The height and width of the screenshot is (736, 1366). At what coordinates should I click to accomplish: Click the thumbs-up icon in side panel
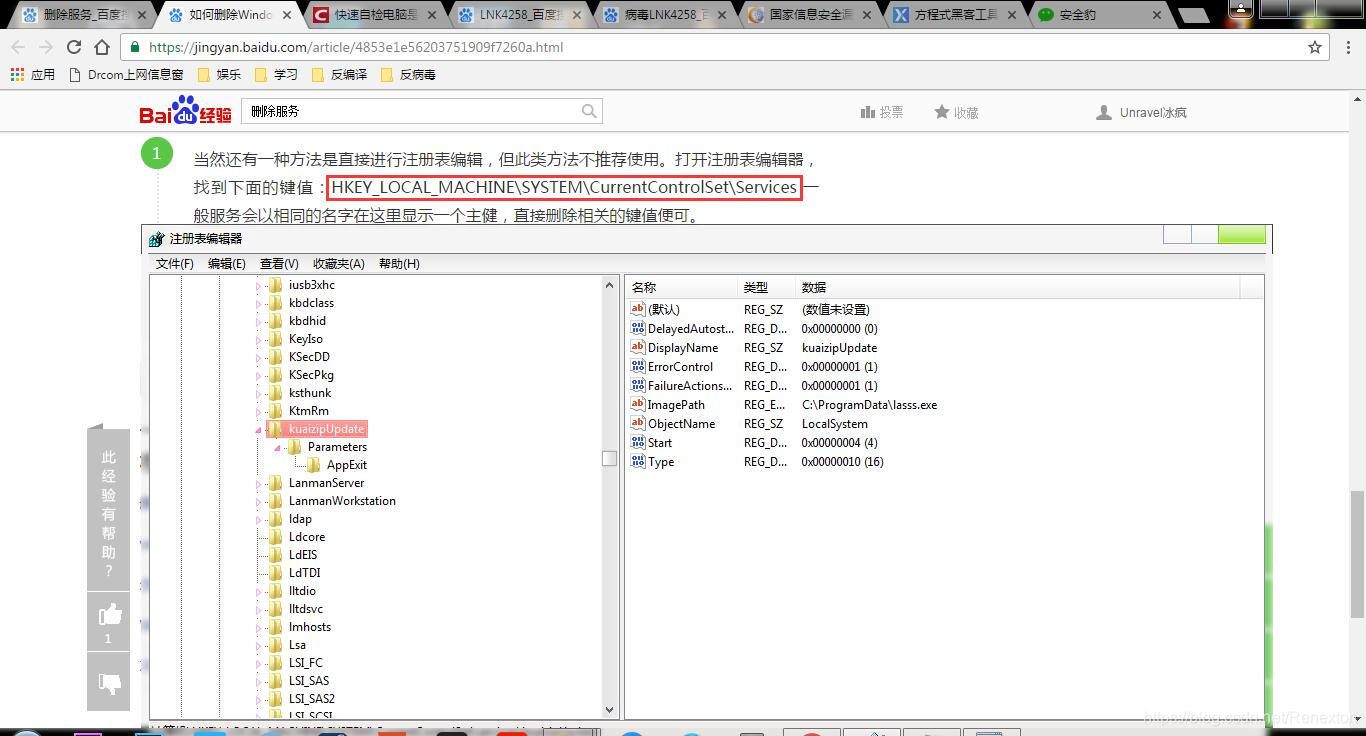pyautogui.click(x=109, y=614)
